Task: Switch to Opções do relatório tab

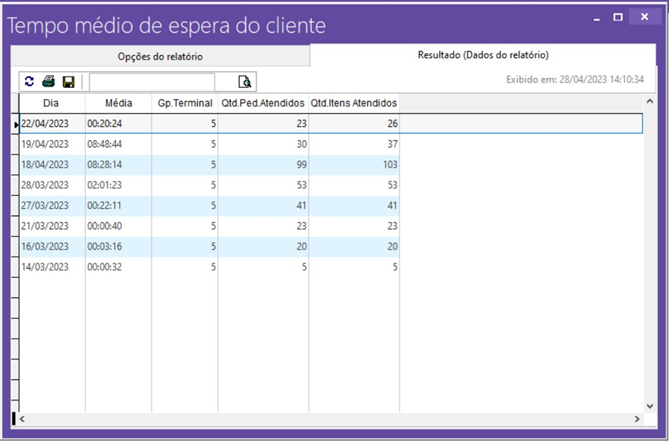Action: pyautogui.click(x=160, y=57)
